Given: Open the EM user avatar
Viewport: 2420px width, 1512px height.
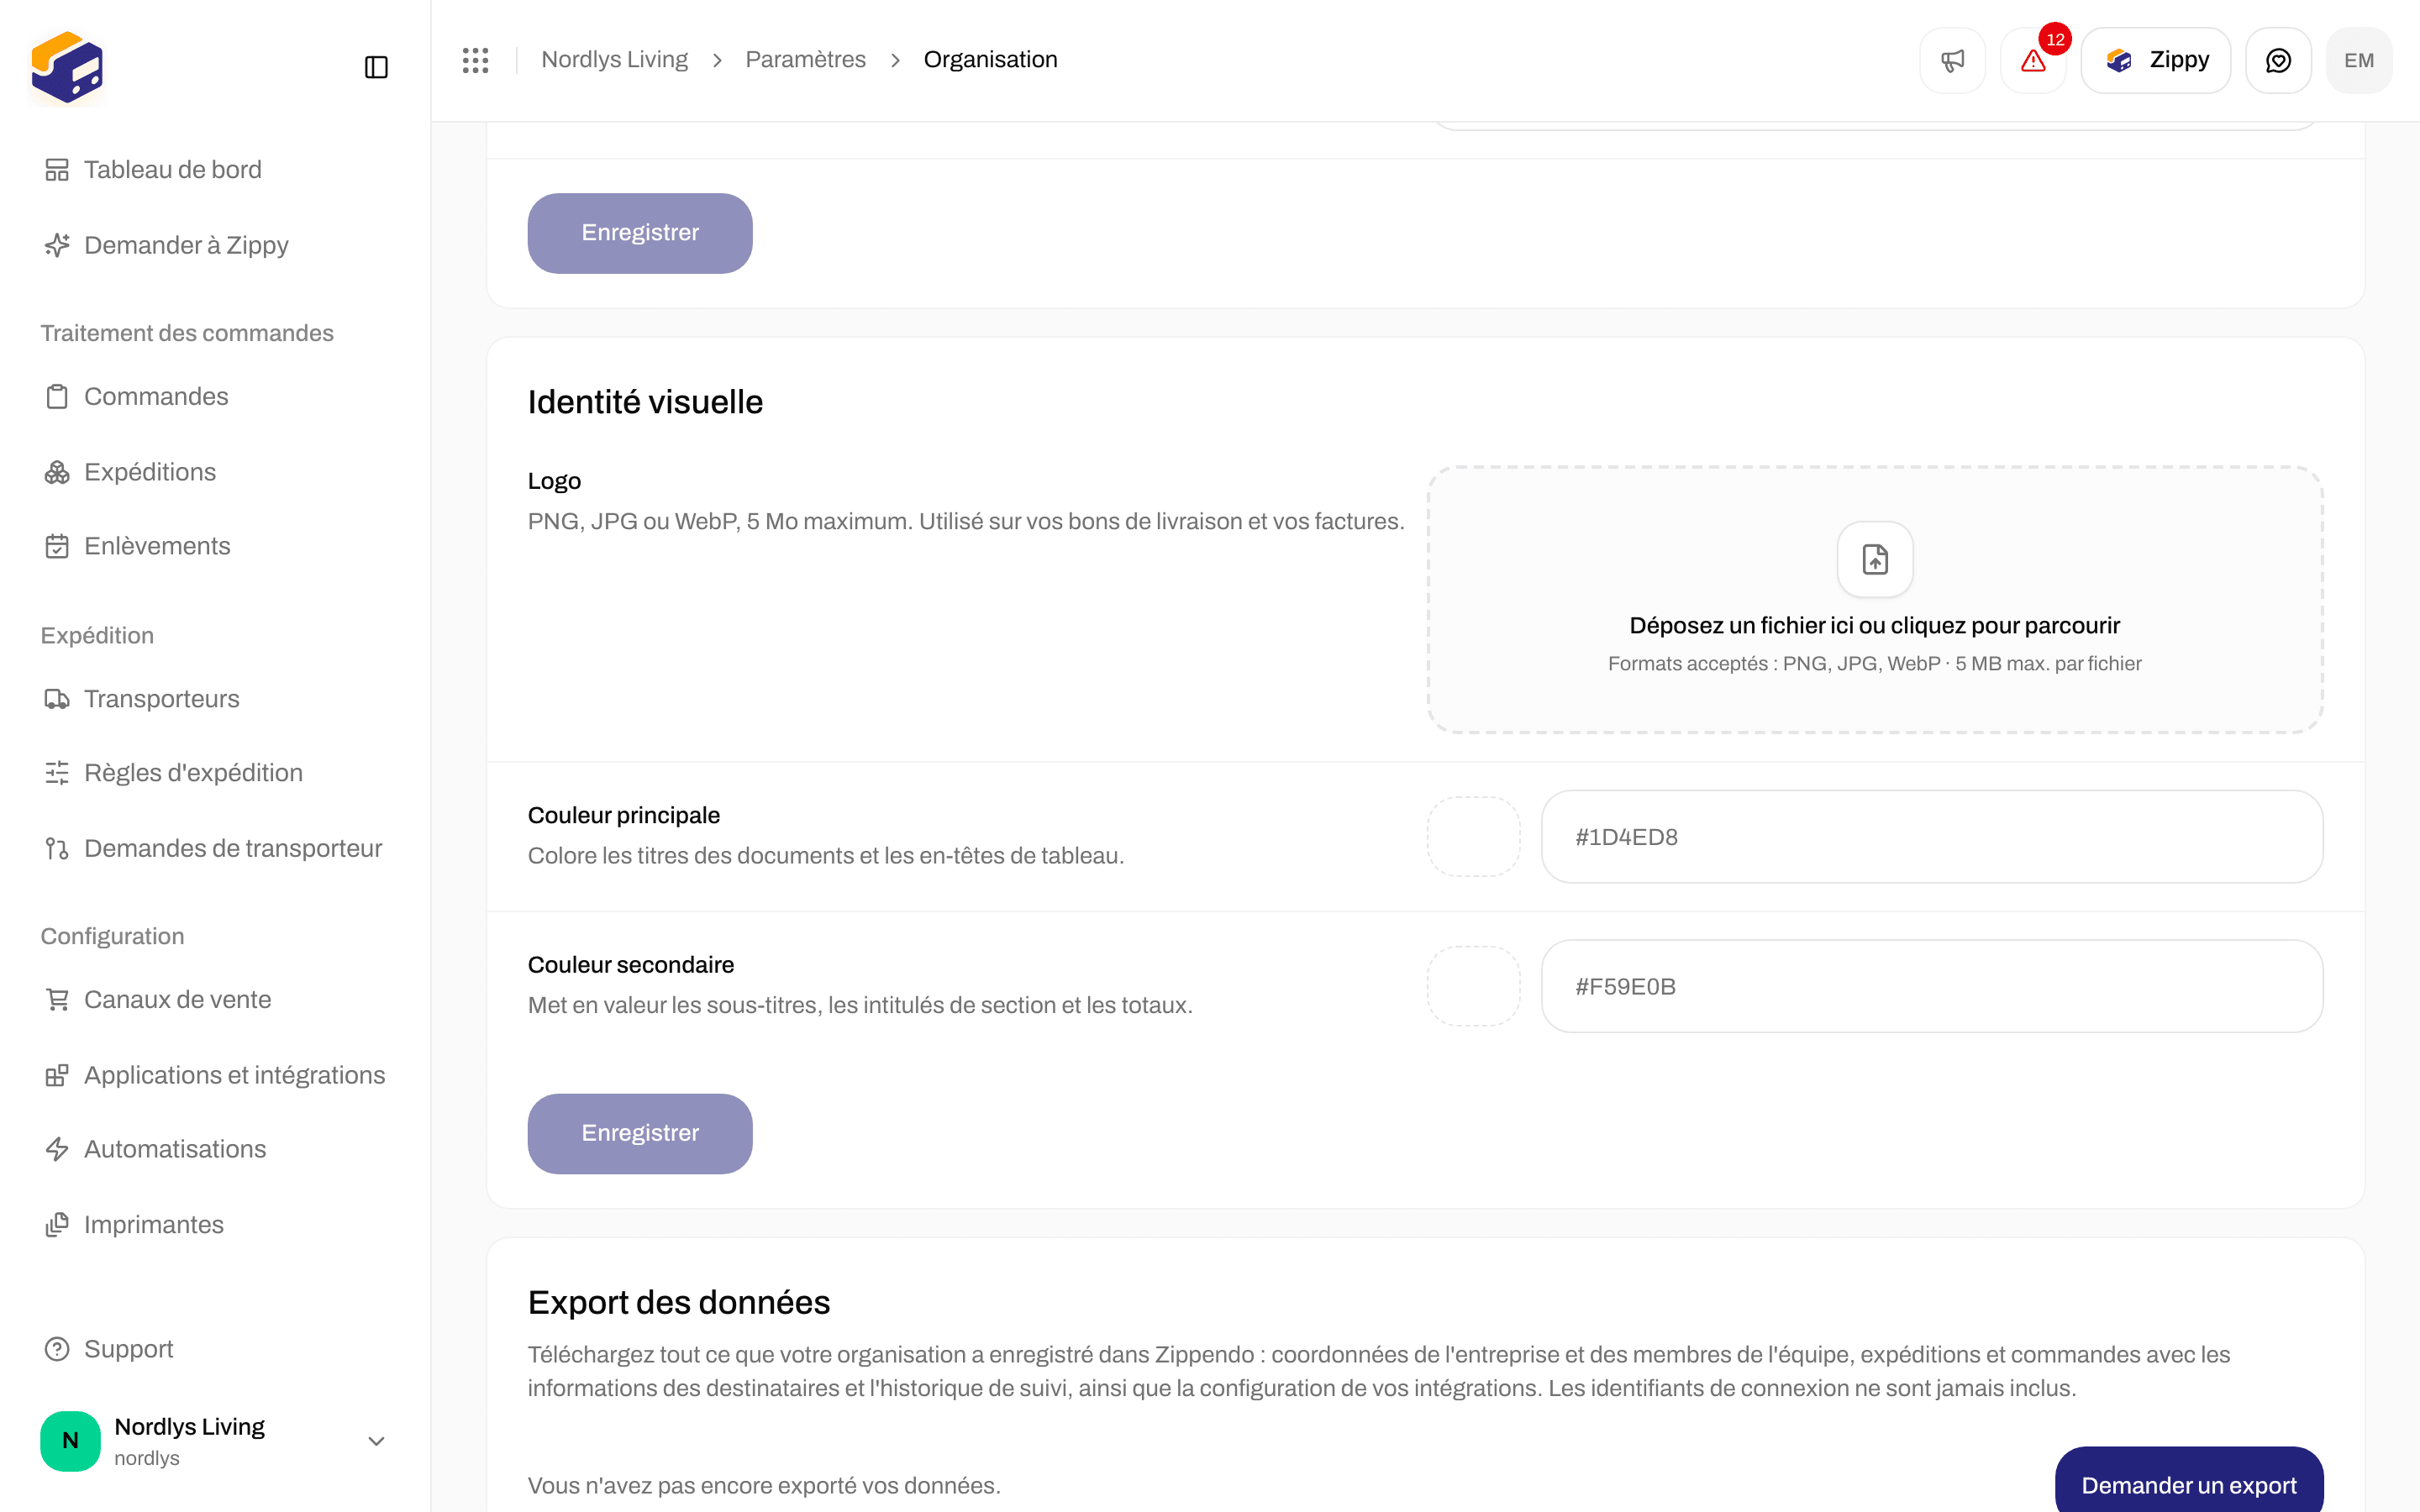Looking at the screenshot, I should tap(2359, 60).
